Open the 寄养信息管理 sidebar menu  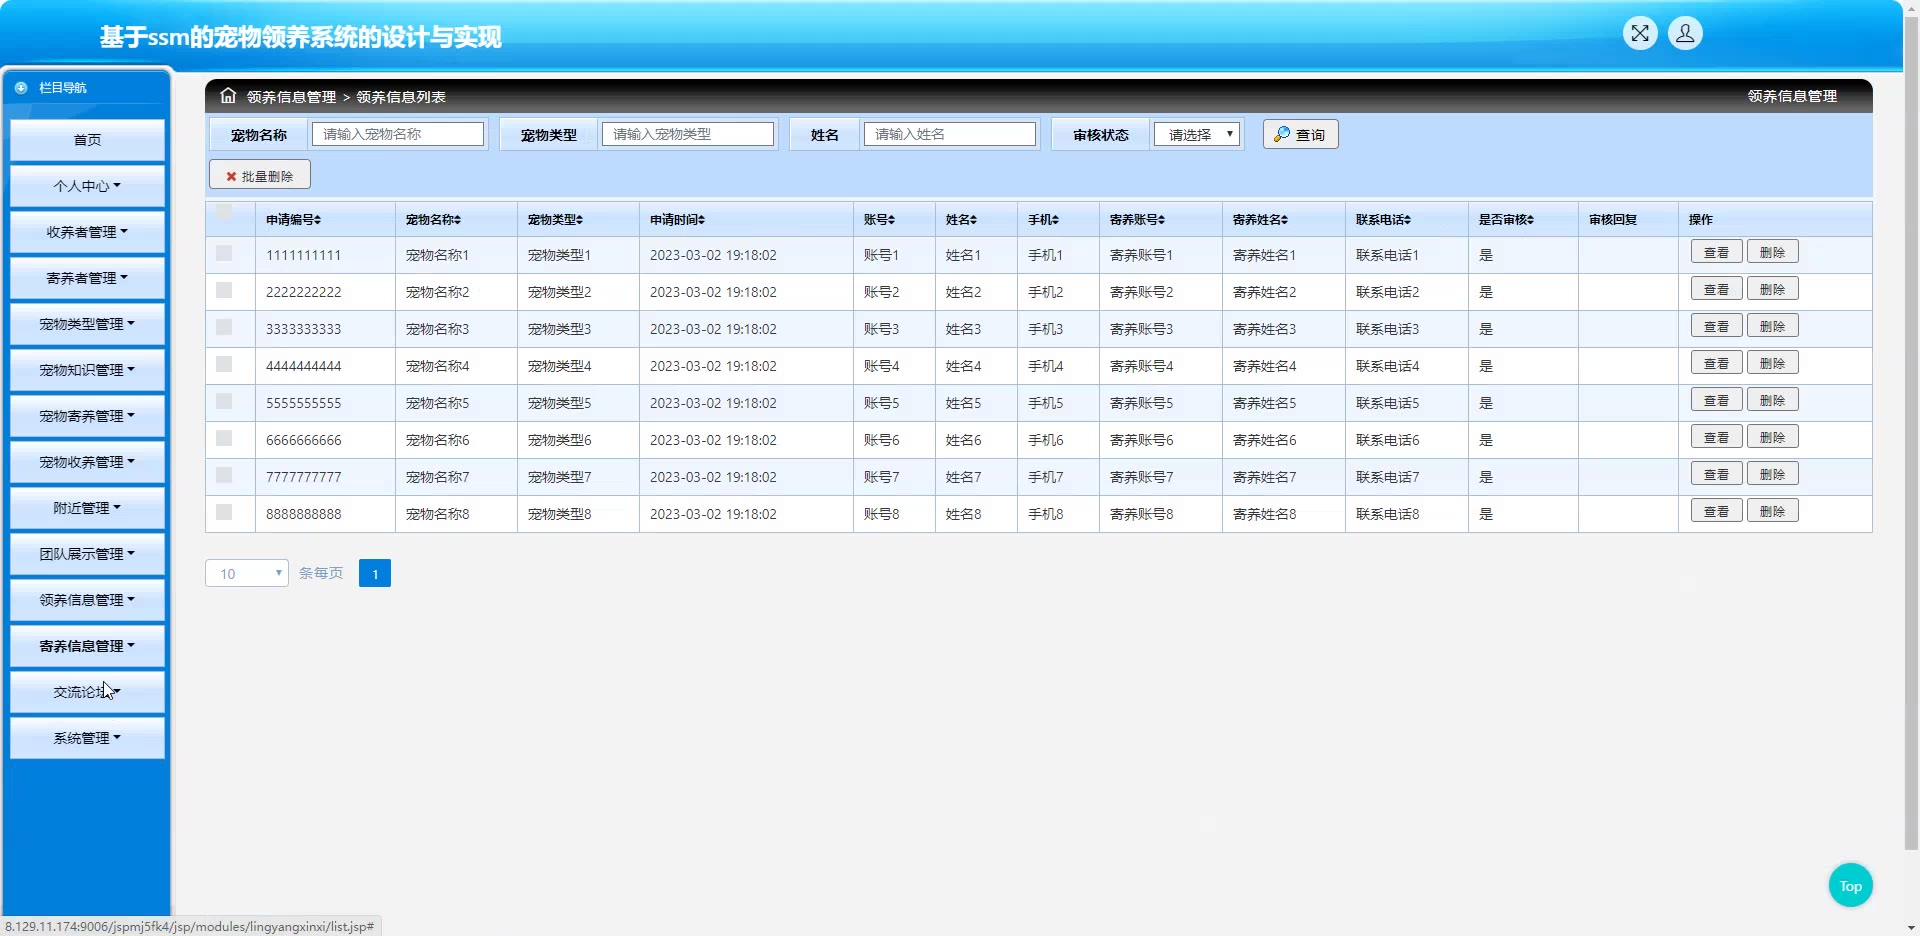(x=87, y=646)
